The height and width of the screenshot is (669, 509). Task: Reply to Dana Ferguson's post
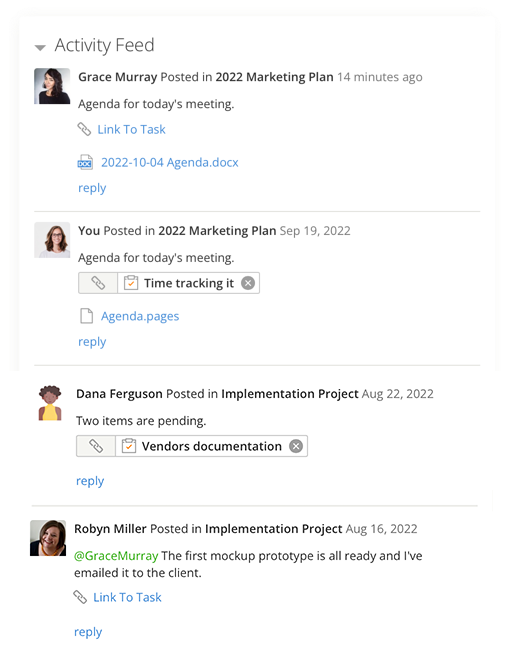click(x=90, y=481)
